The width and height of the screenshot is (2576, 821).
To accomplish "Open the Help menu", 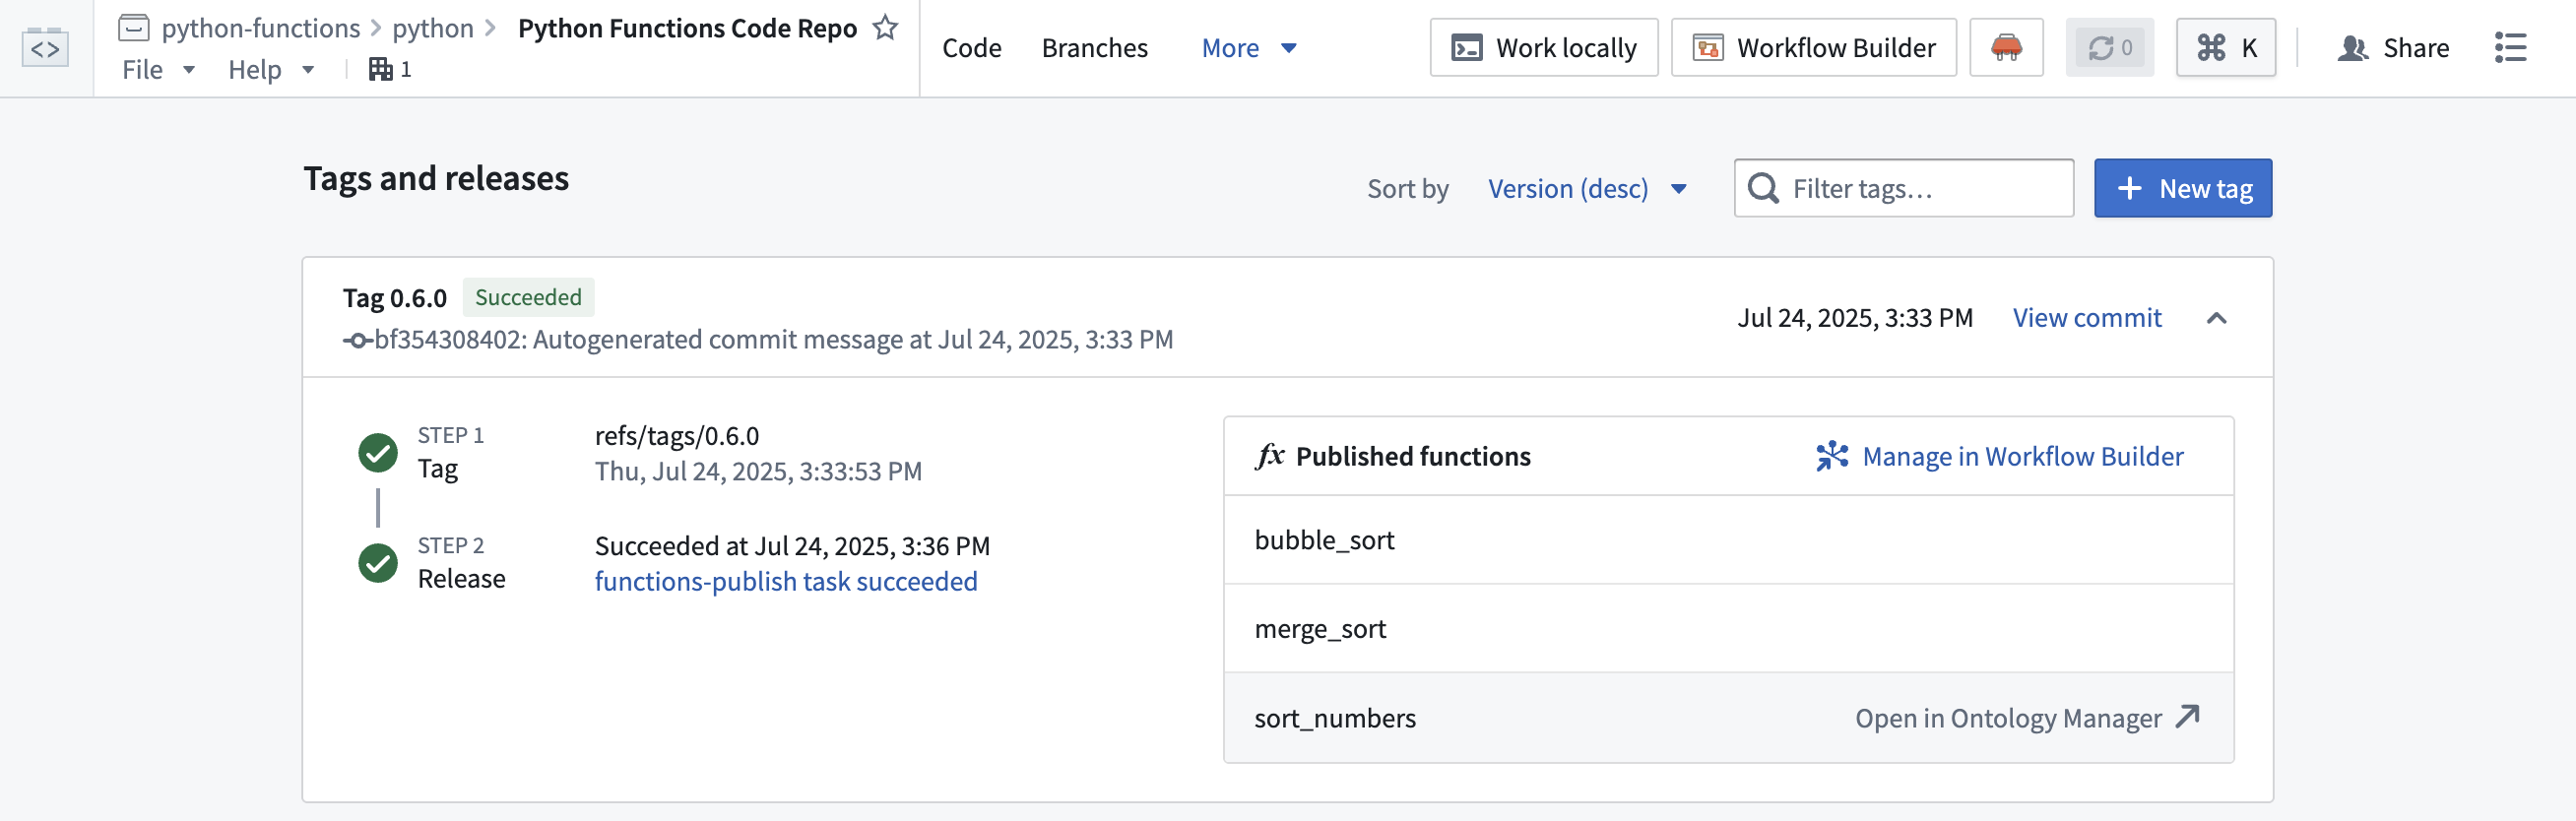I will pos(271,69).
